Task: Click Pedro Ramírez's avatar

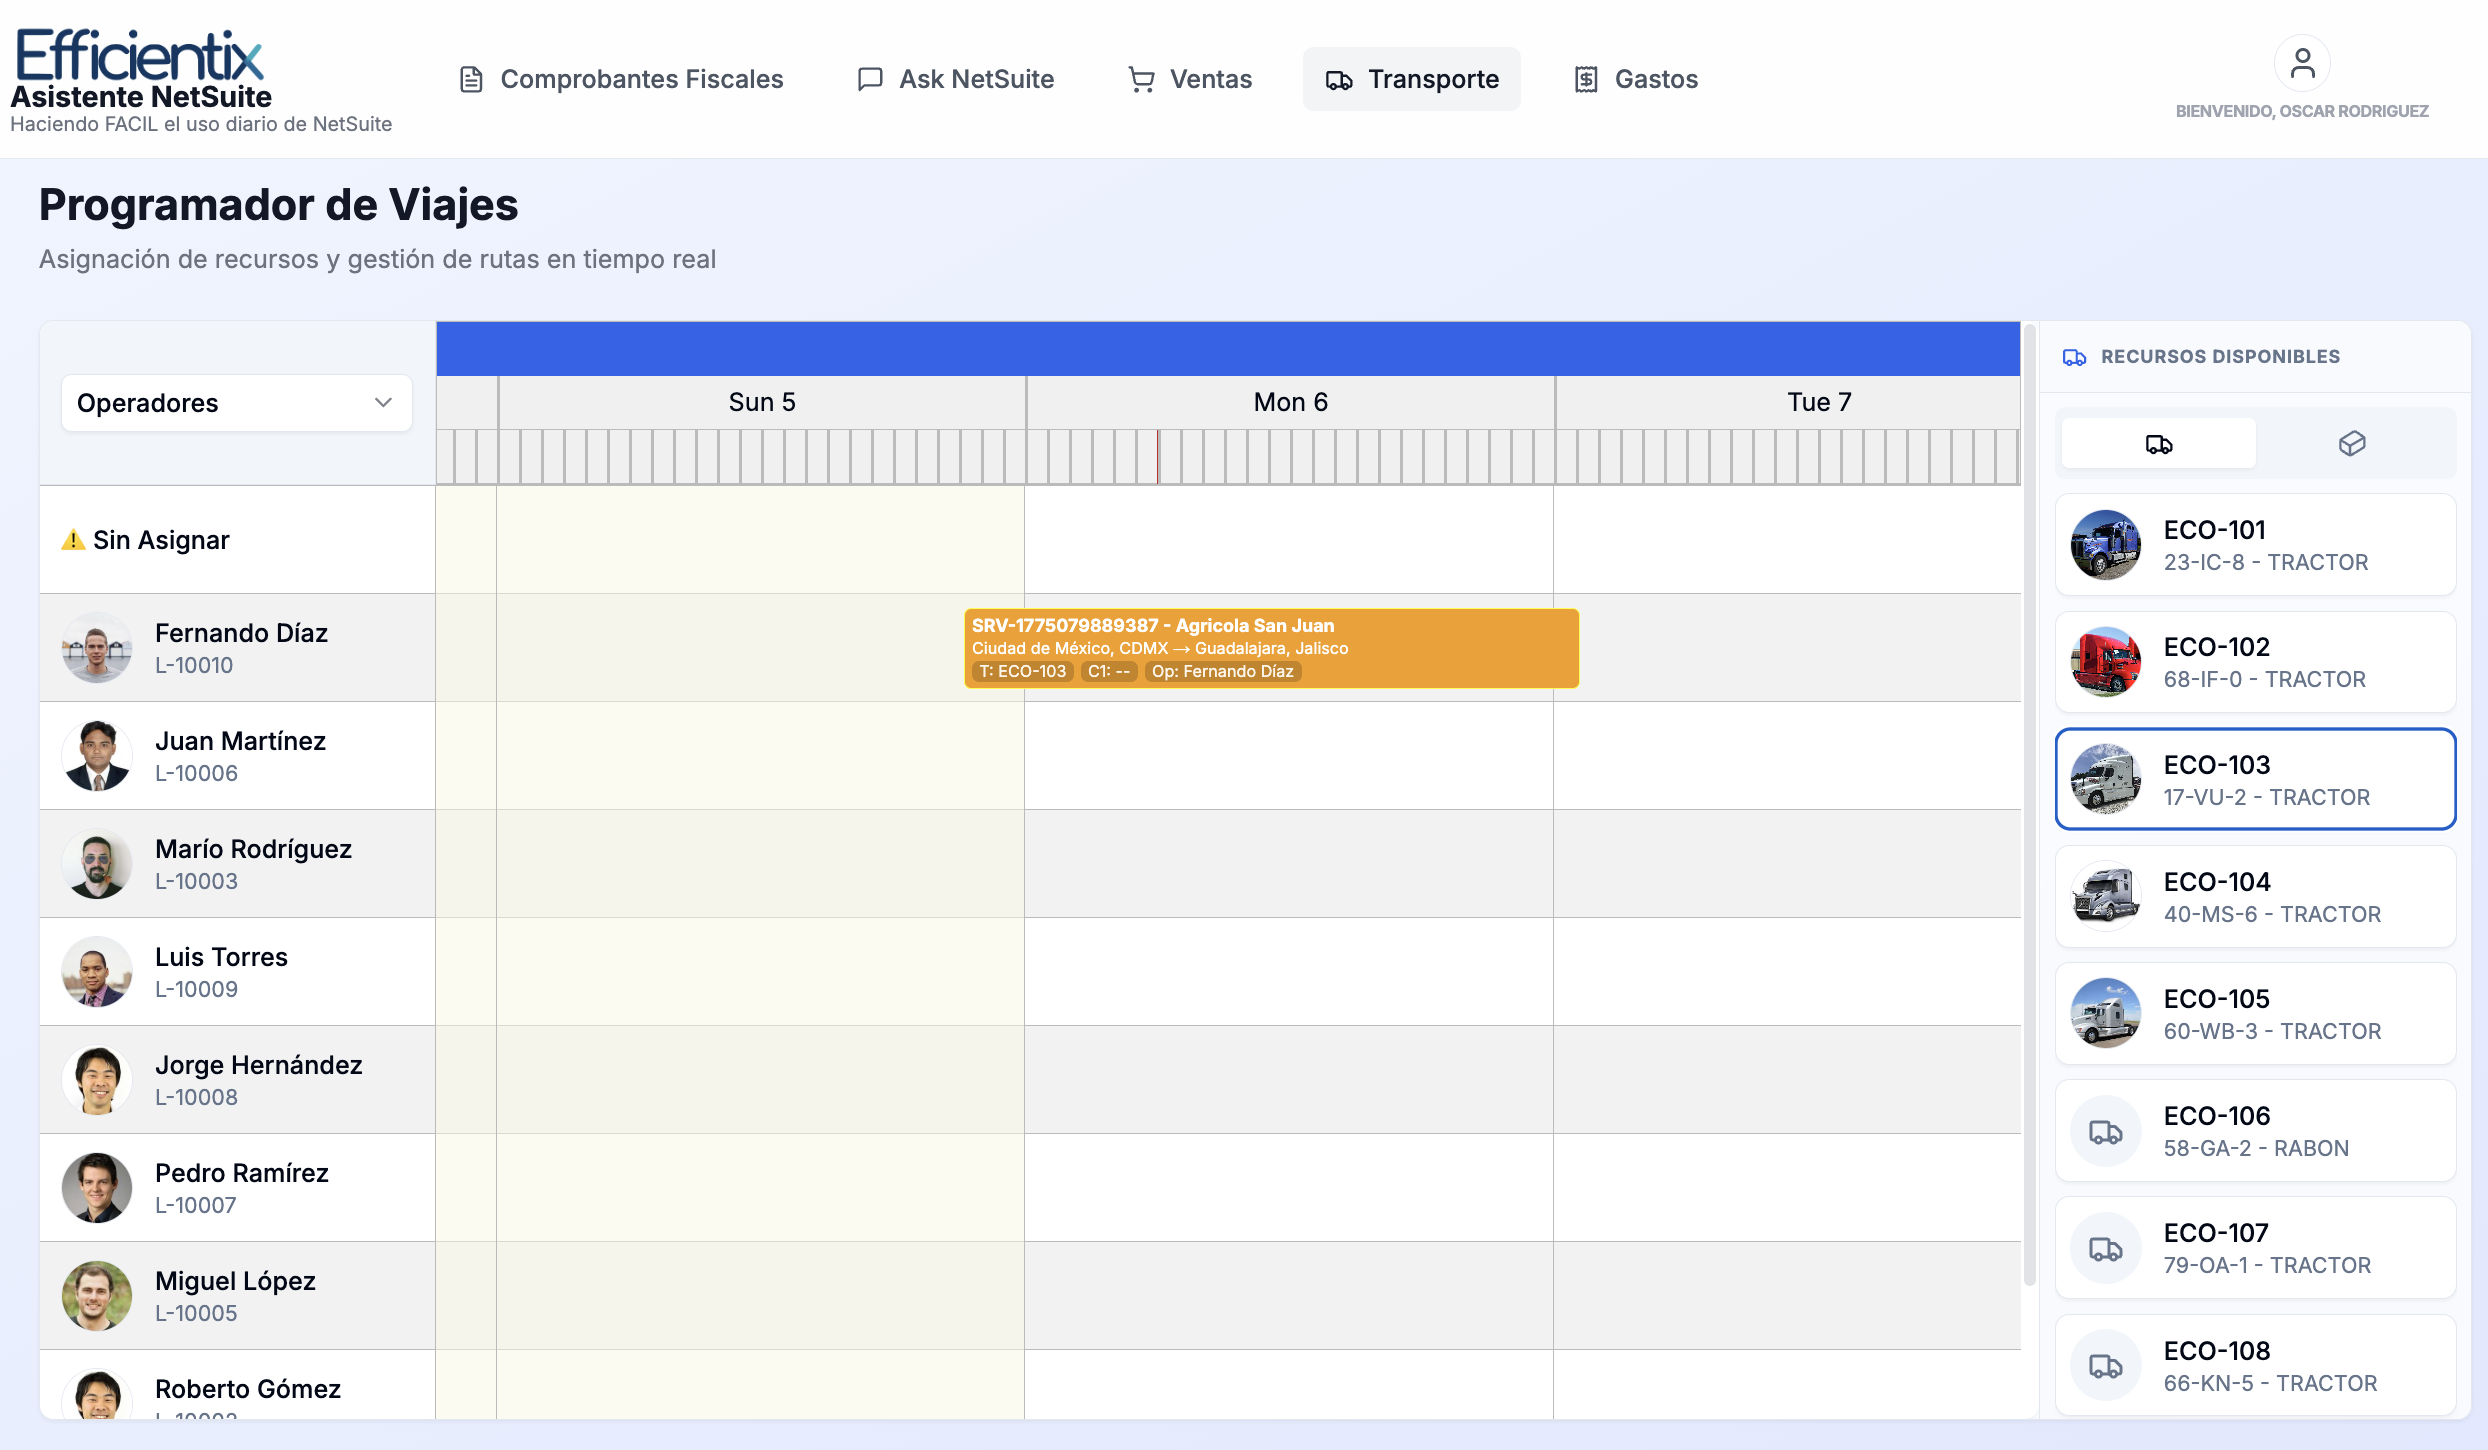Action: (97, 1188)
